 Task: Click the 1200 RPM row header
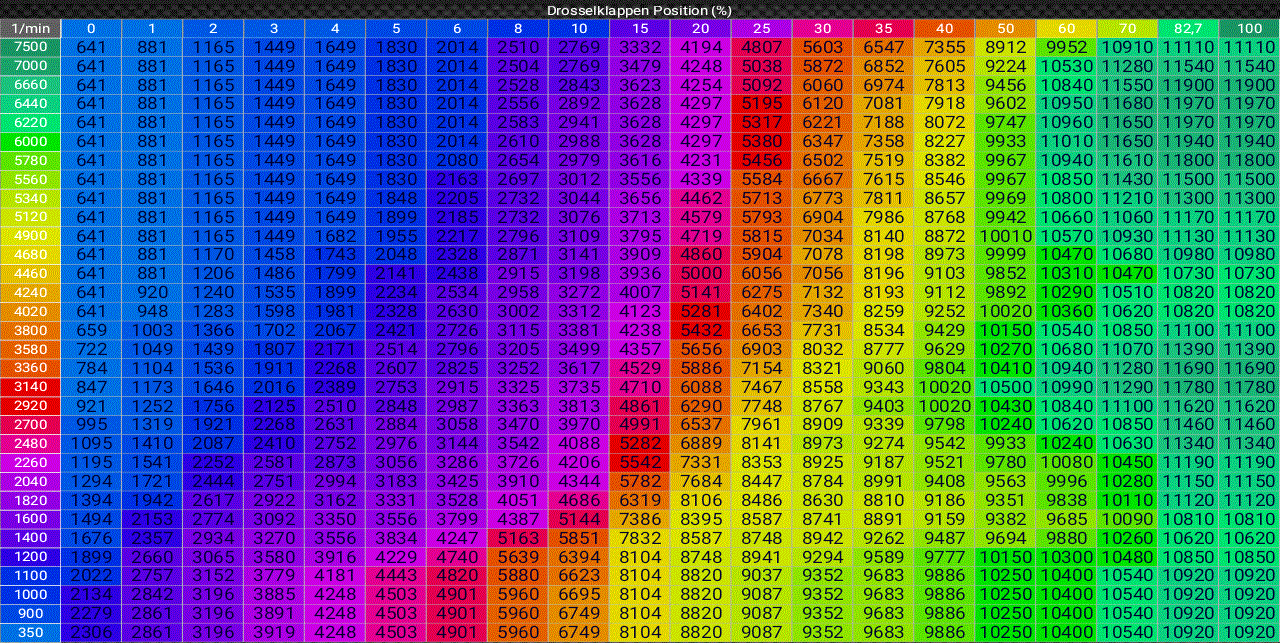click(x=30, y=556)
